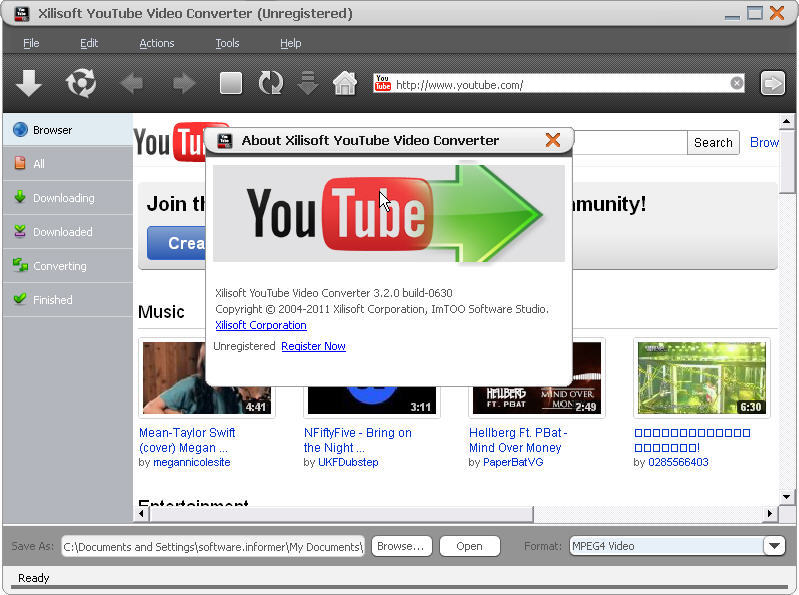Open the Actions menu

tap(157, 43)
